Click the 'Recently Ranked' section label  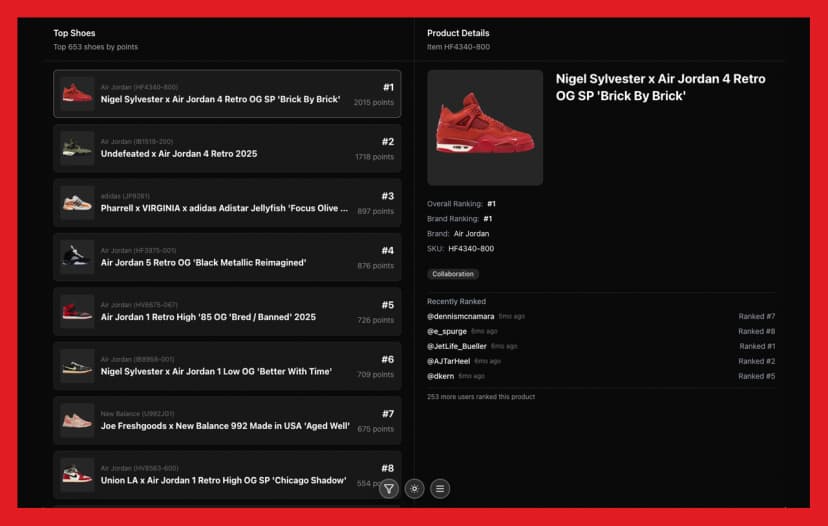click(456, 302)
